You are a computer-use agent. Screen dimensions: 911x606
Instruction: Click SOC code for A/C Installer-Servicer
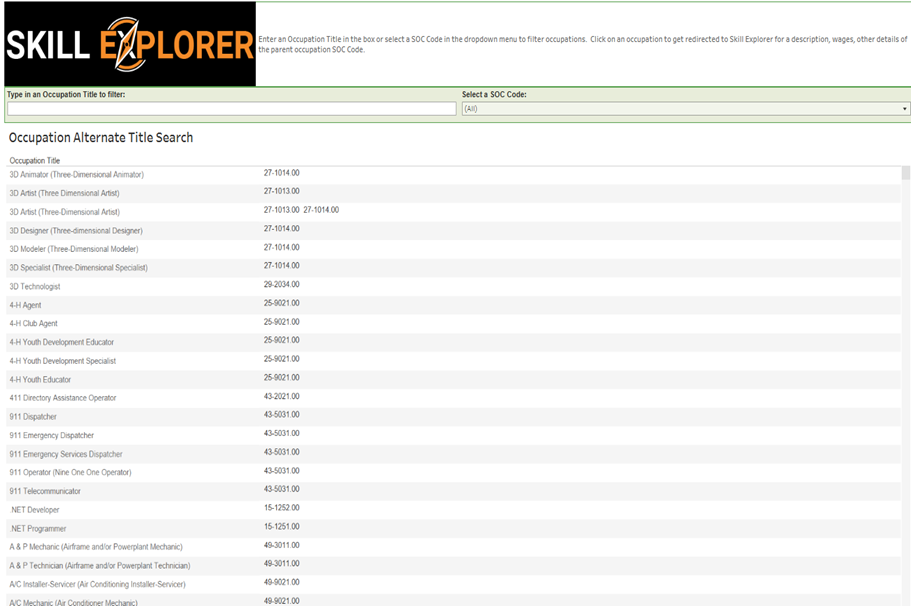(x=282, y=582)
